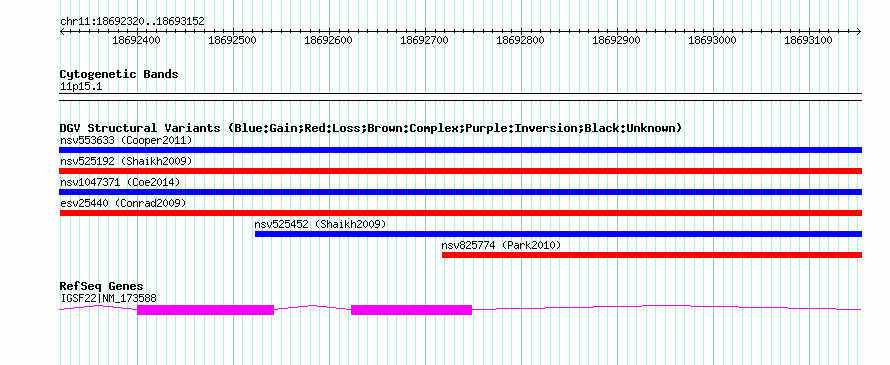Select the nsv1047371 (Coe2014) blue variant bar
Image resolution: width=890 pixels, height=365 pixels.
click(x=461, y=192)
